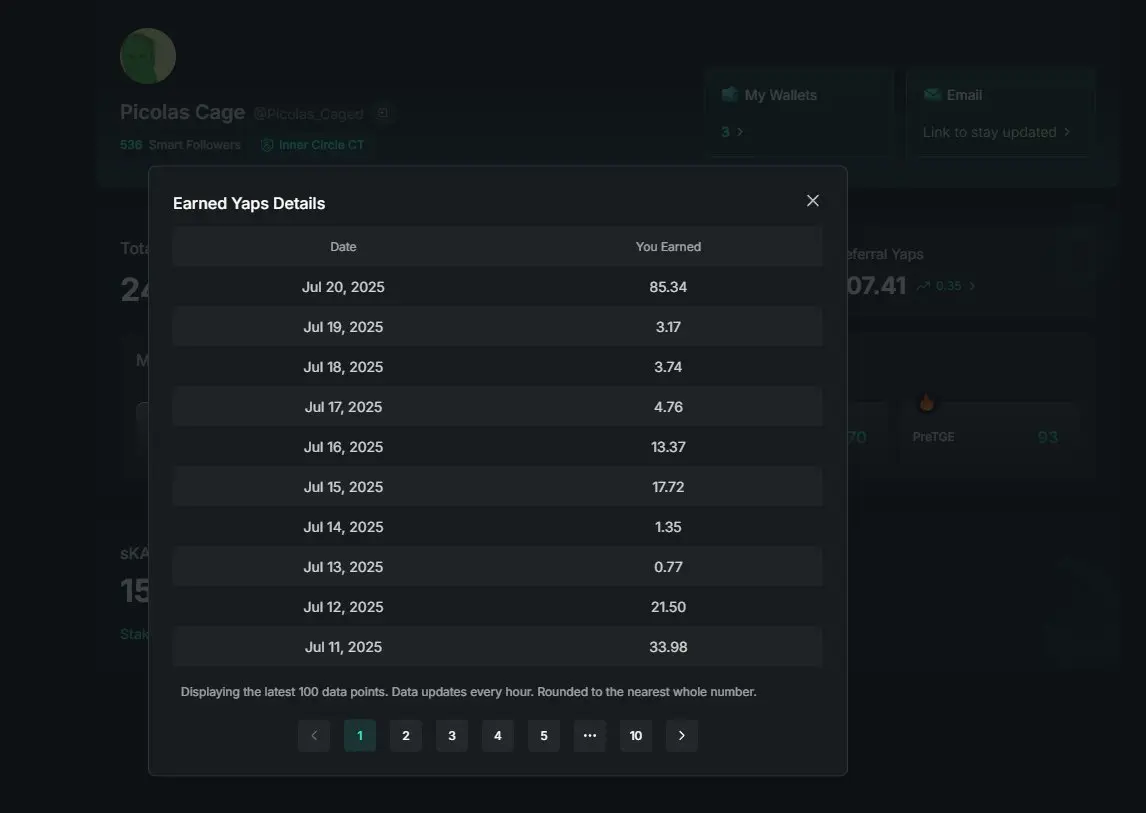
Task: Select the Jul 20, 2025 date cell
Action: point(343,287)
